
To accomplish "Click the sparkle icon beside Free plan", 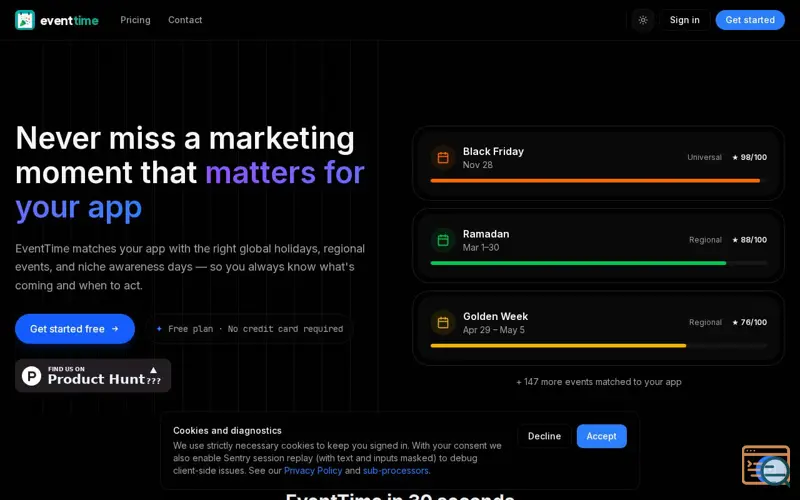I will coord(159,329).
